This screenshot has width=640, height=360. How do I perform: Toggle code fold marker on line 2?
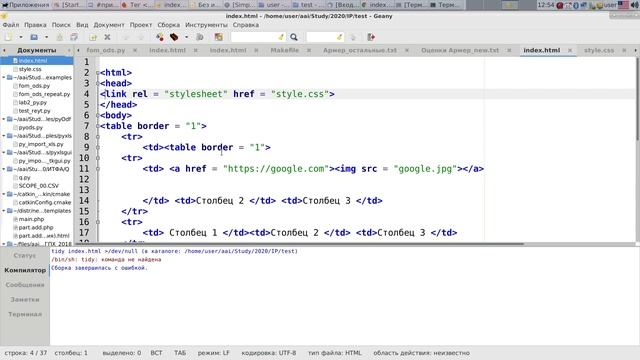click(98, 73)
